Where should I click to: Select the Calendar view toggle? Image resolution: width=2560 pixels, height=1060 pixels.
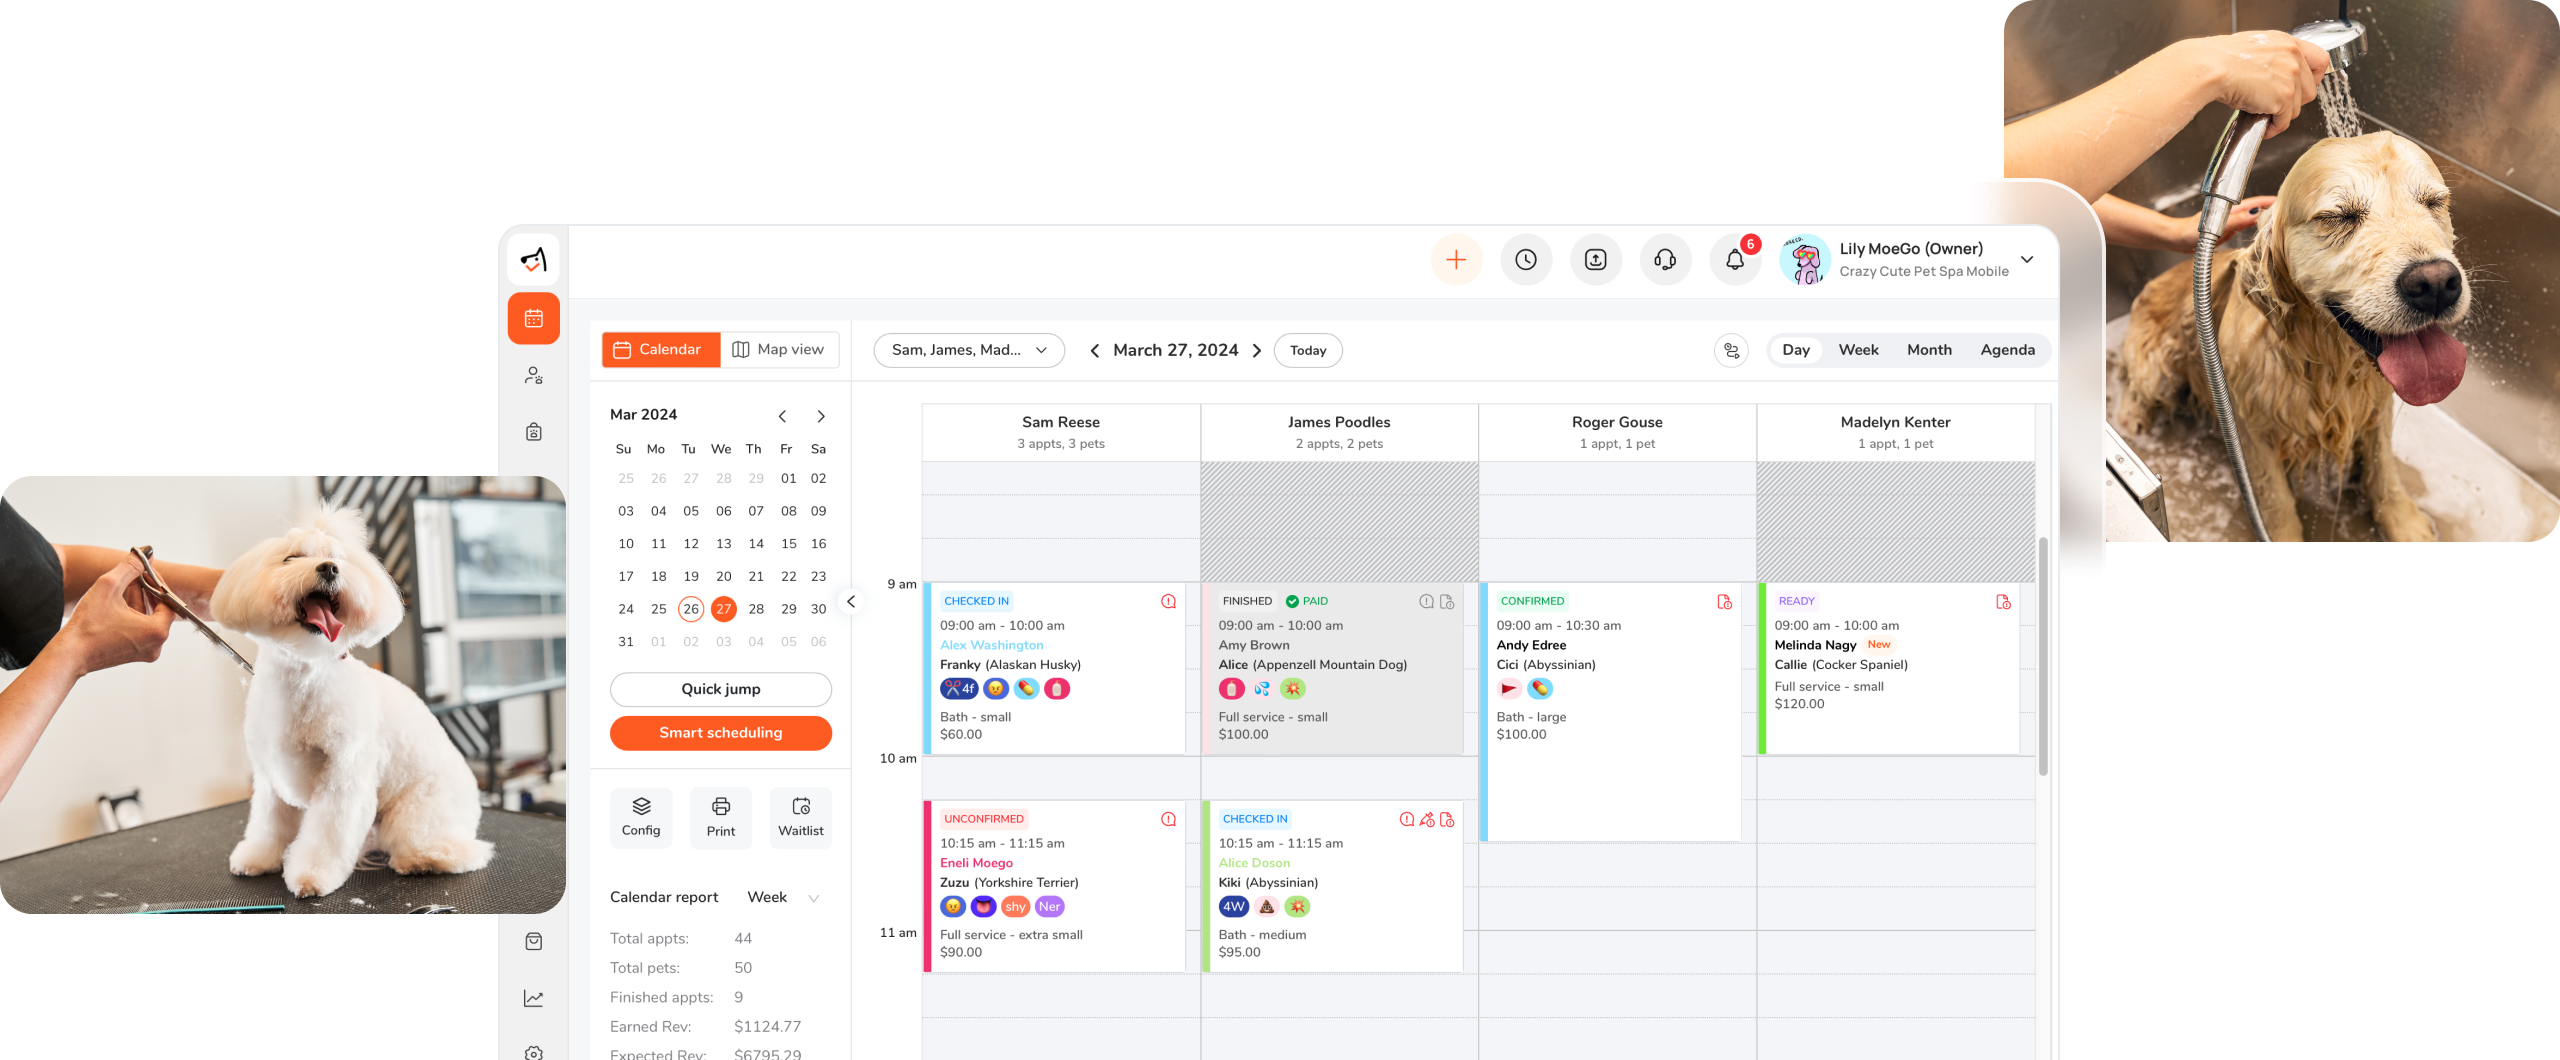pyautogui.click(x=660, y=350)
